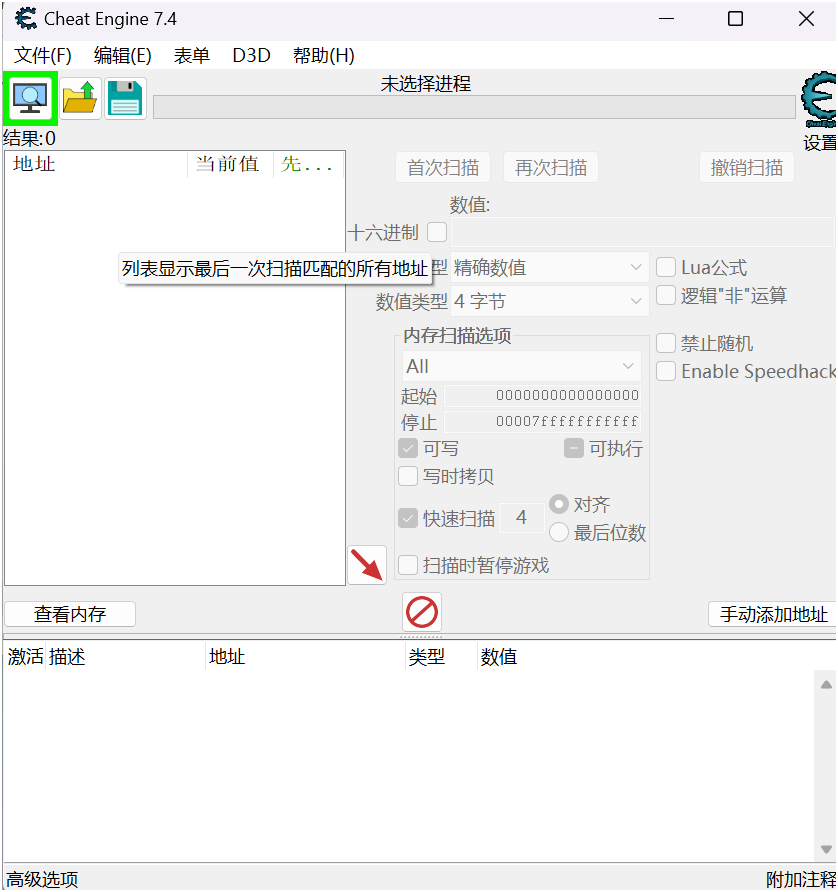
Task: Click 附加注释 in the status bar
Action: click(x=800, y=879)
